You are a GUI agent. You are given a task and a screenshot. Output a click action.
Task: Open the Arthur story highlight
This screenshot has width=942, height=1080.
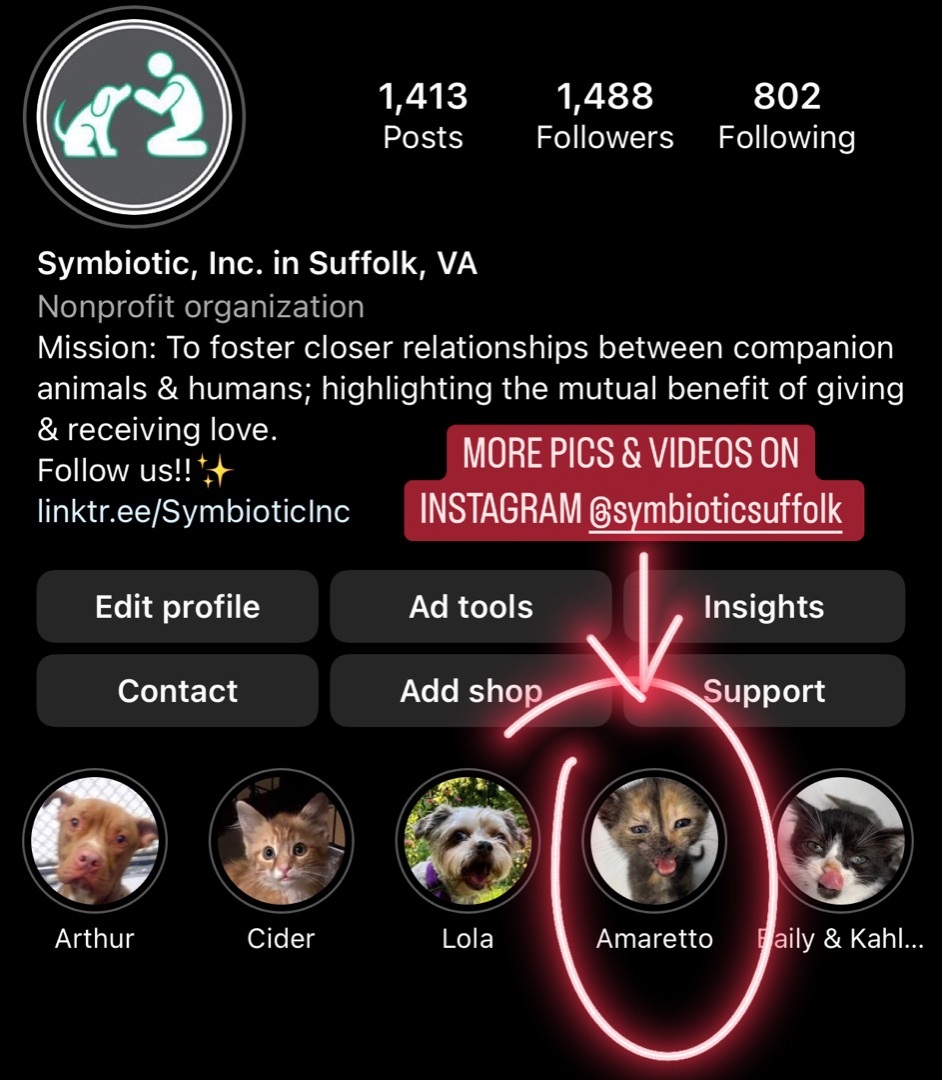pyautogui.click(x=94, y=840)
